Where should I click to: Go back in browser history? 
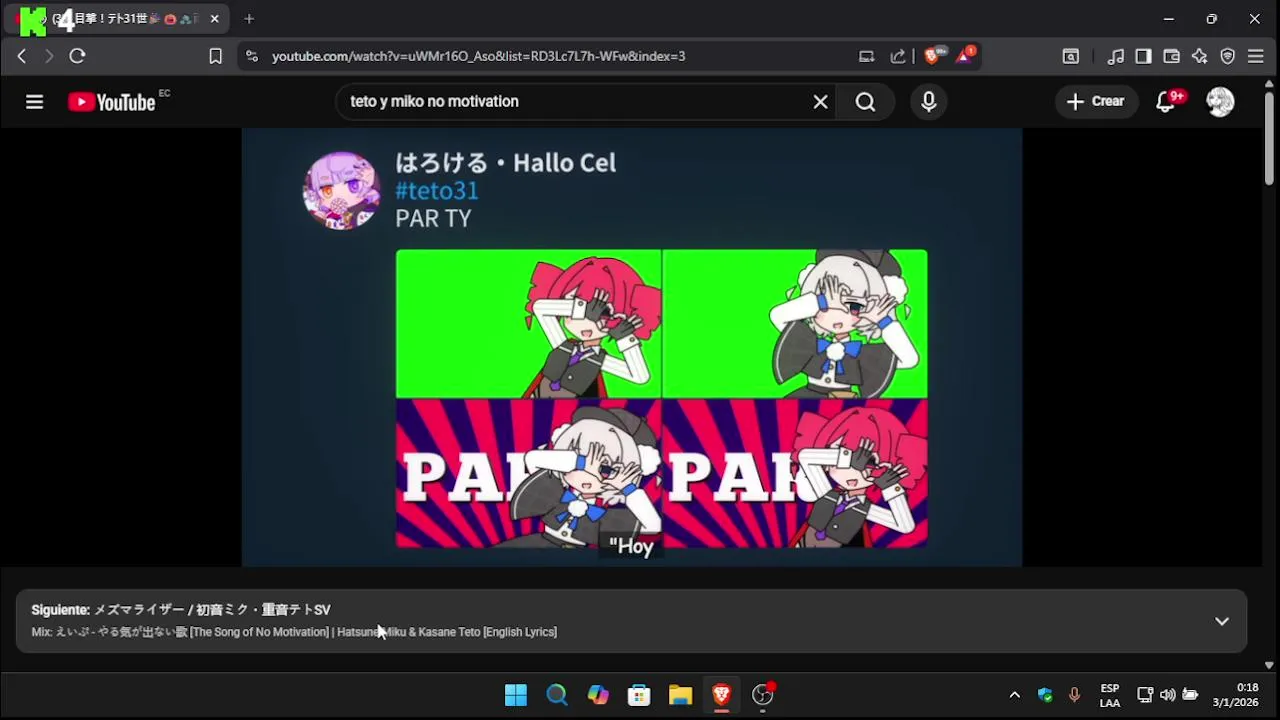[x=22, y=56]
